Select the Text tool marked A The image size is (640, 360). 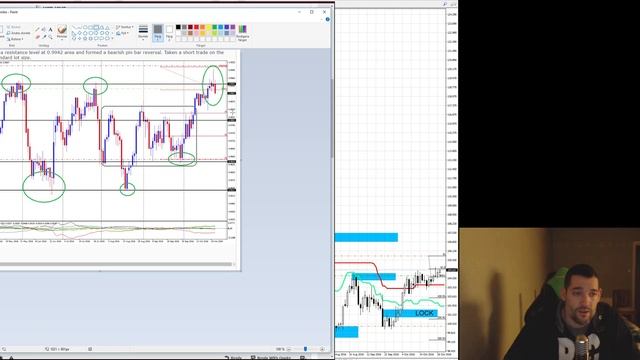click(51, 29)
